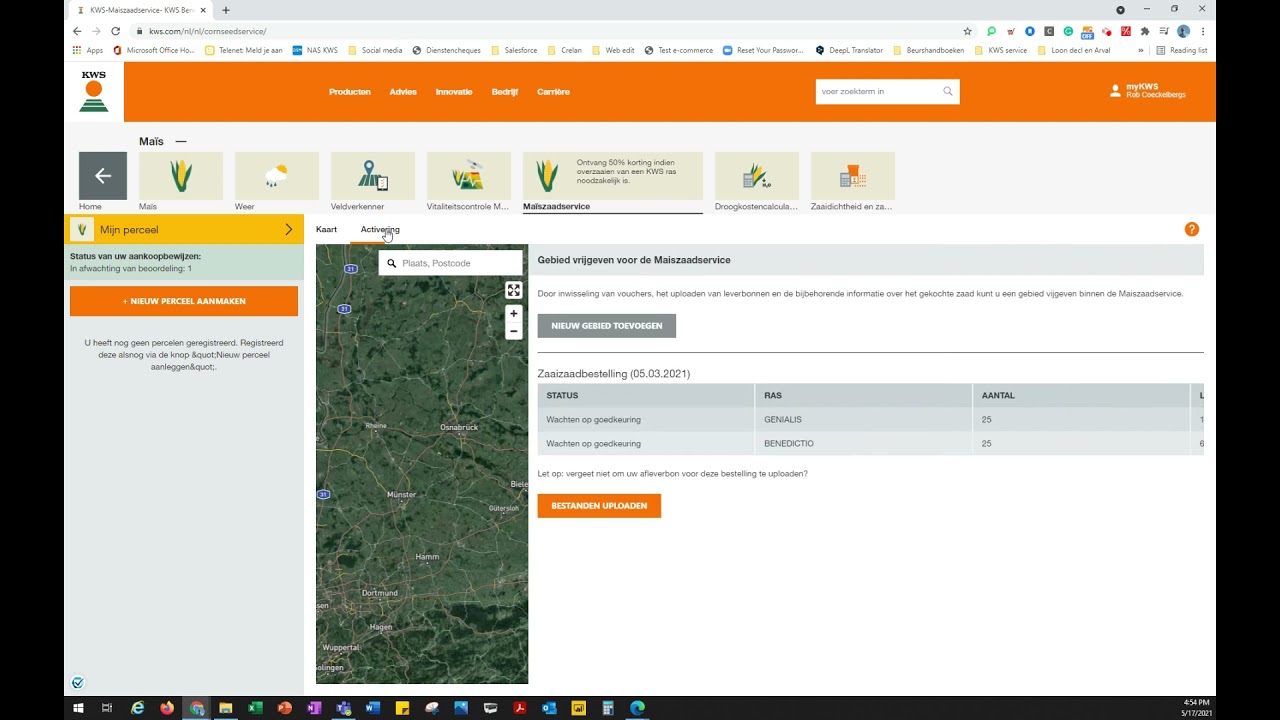
Task: Open the Salesforce bookmark folder
Action: (513, 50)
